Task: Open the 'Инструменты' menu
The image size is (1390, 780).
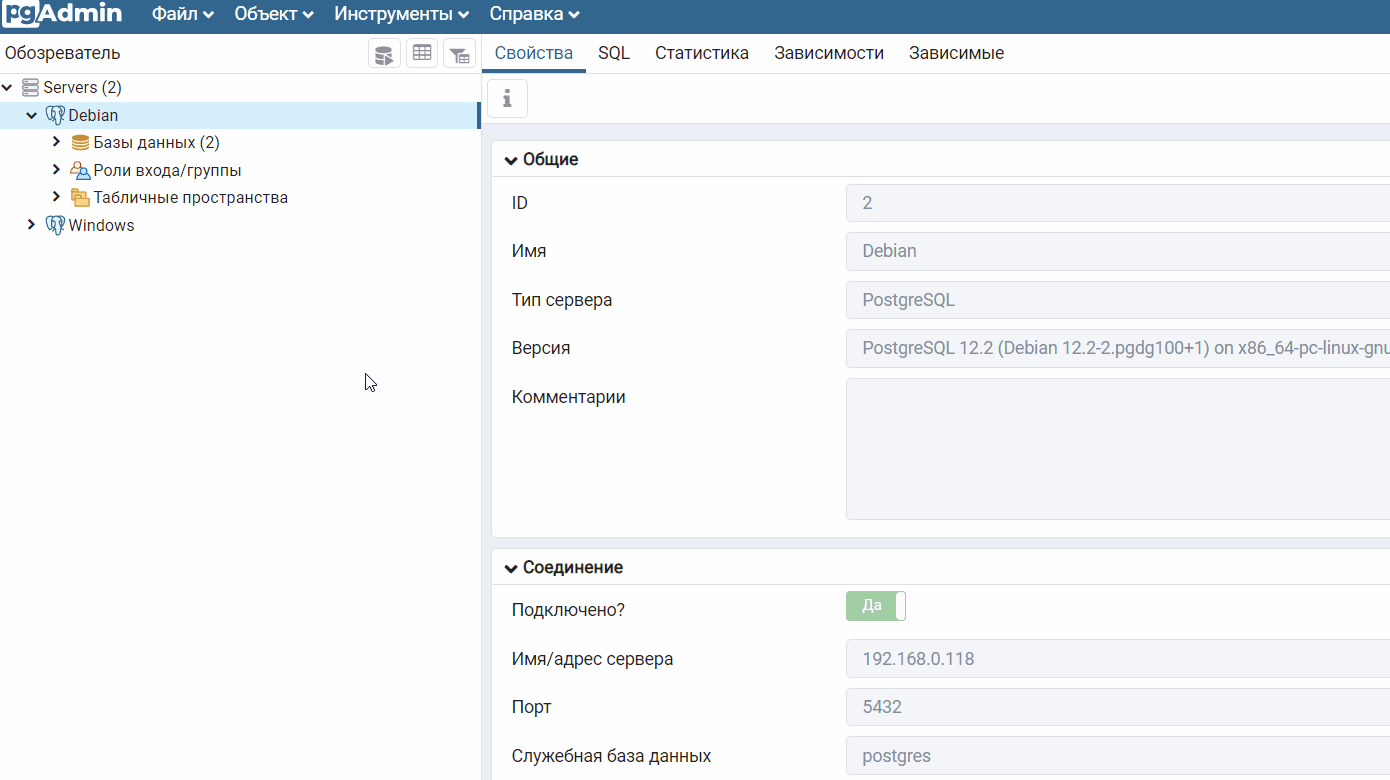Action: [x=401, y=14]
